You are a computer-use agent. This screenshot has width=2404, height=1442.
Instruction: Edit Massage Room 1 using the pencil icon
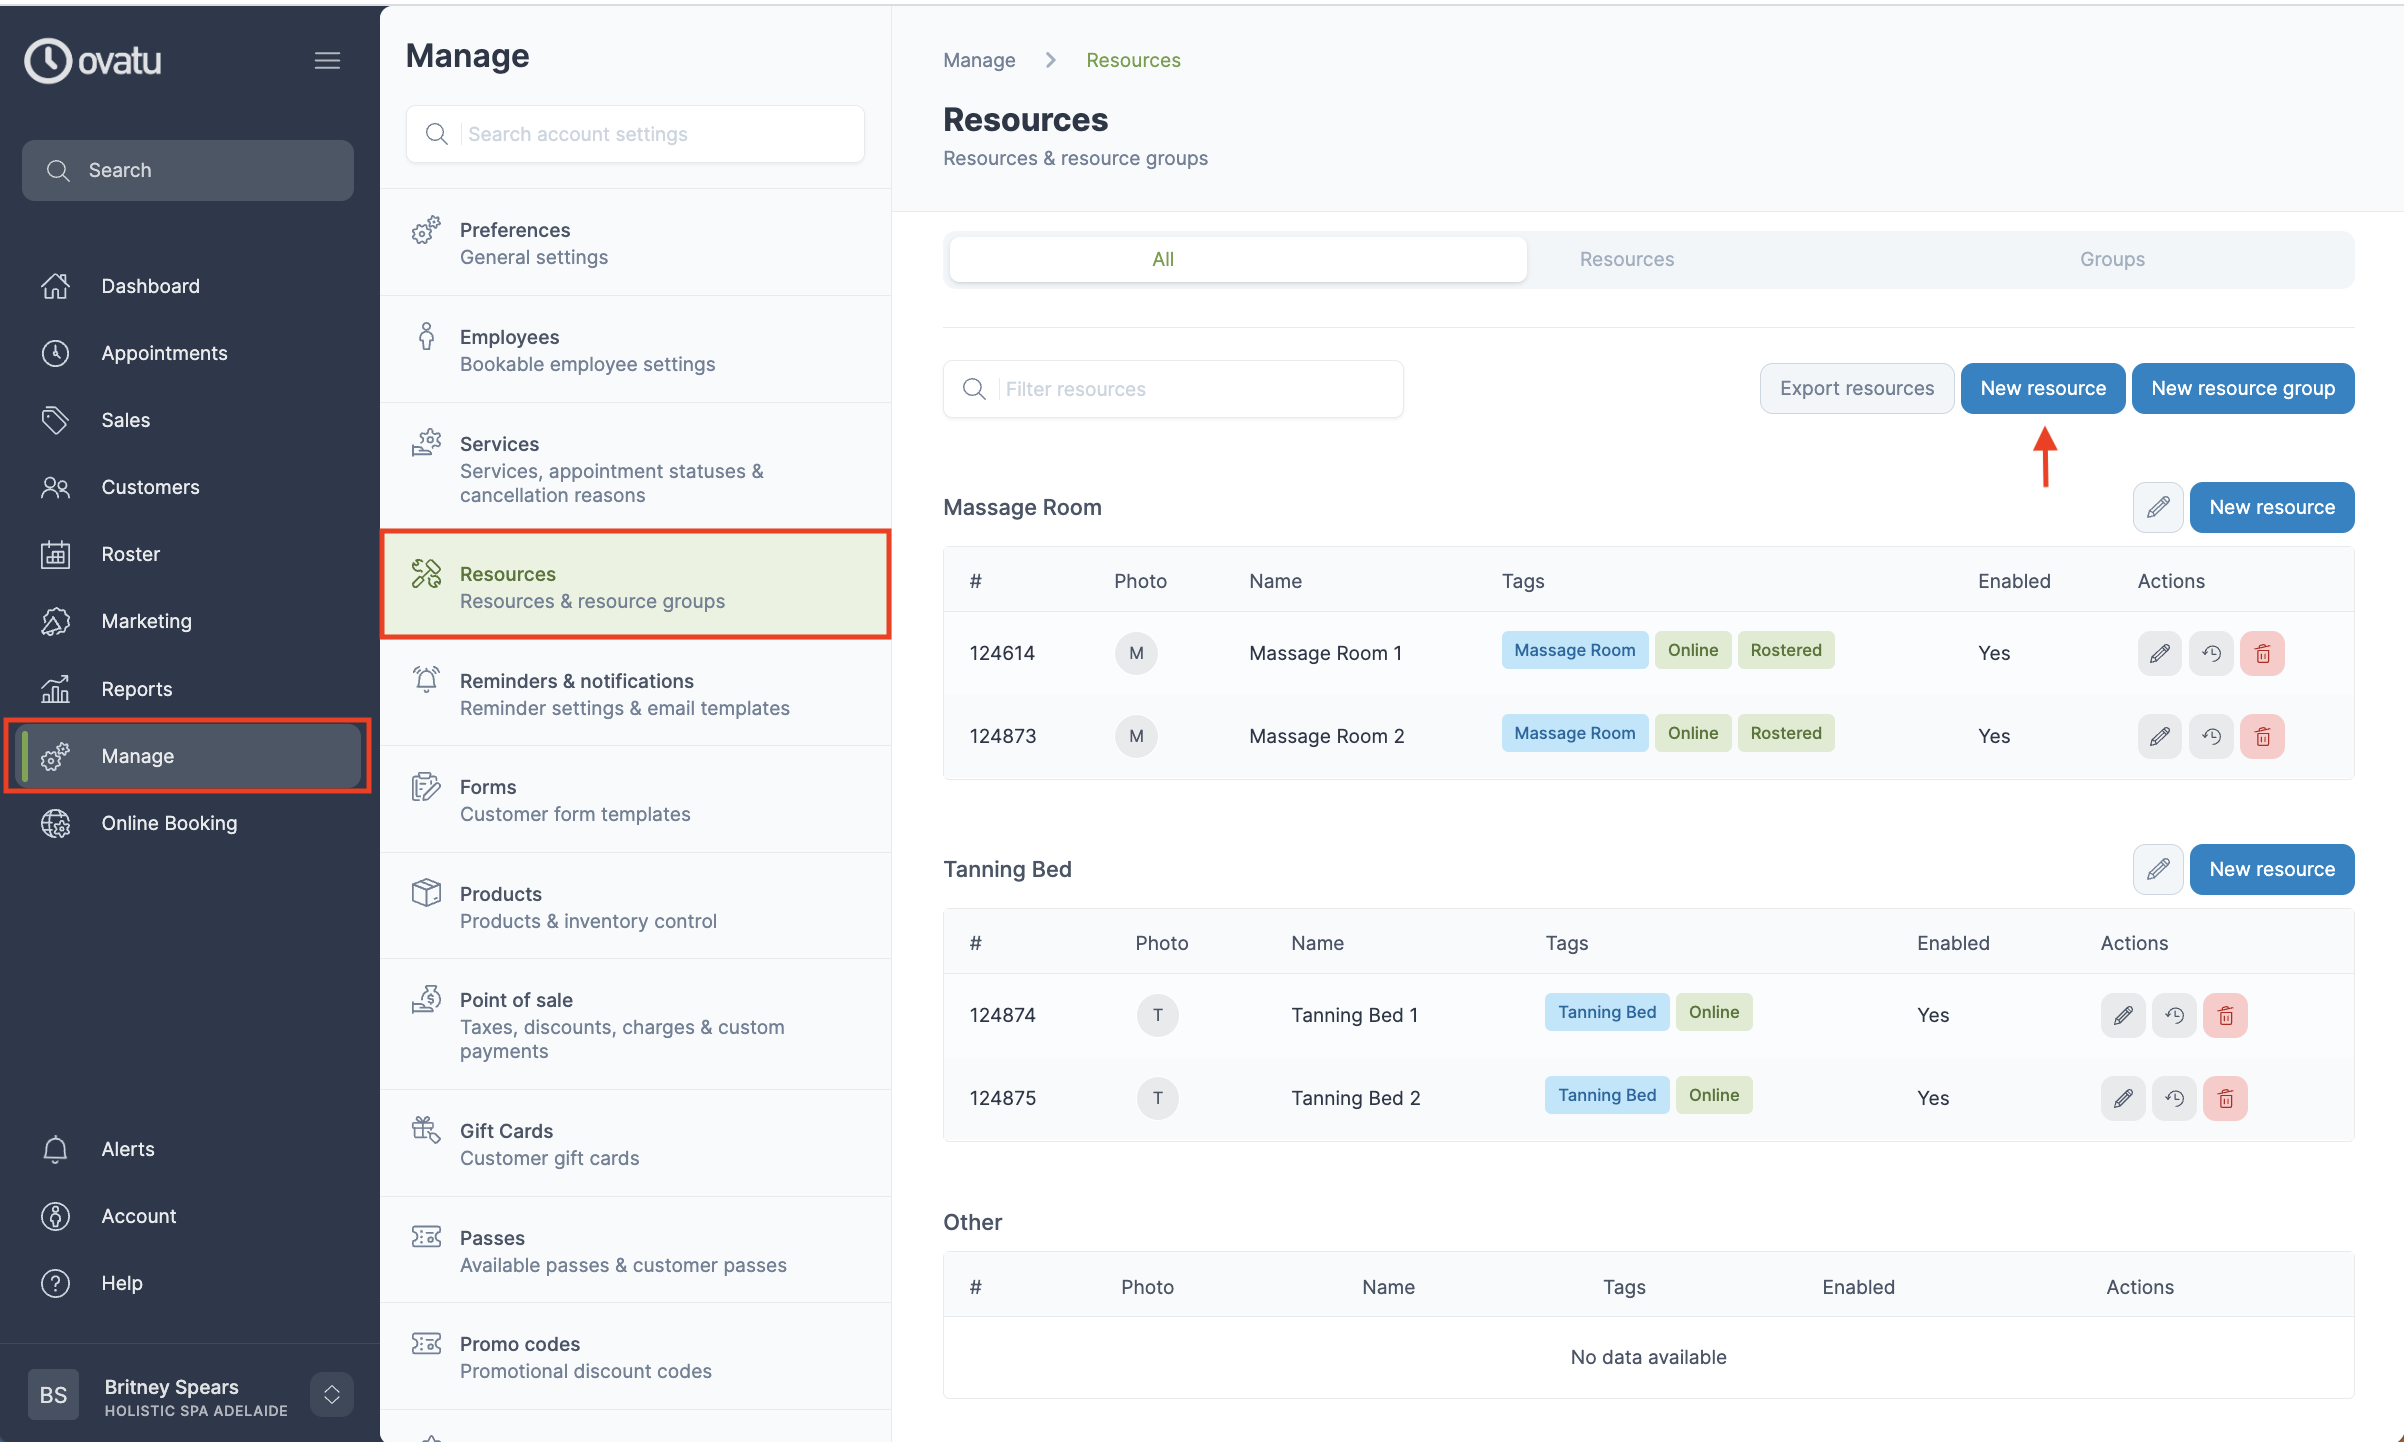click(2160, 653)
